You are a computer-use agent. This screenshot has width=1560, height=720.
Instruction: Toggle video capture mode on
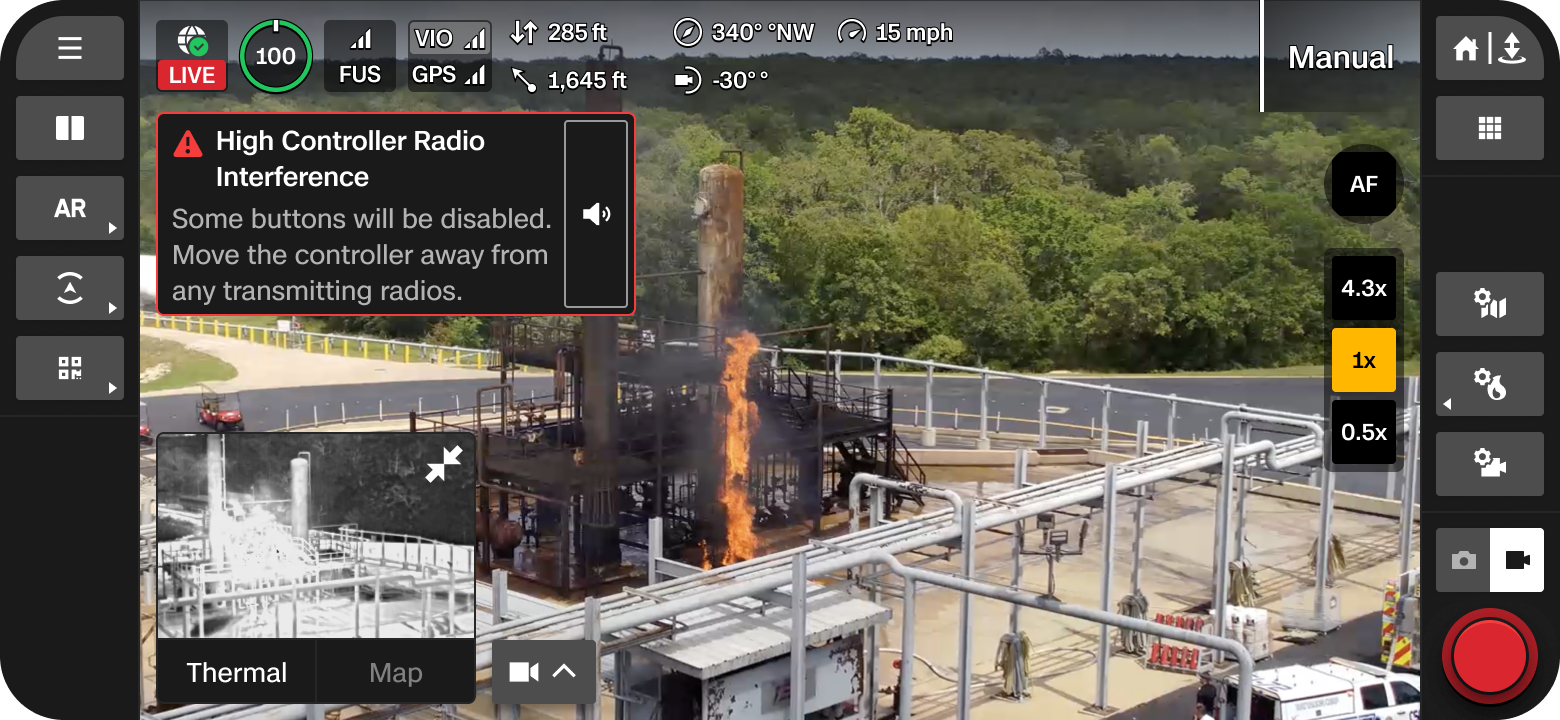[x=1518, y=560]
